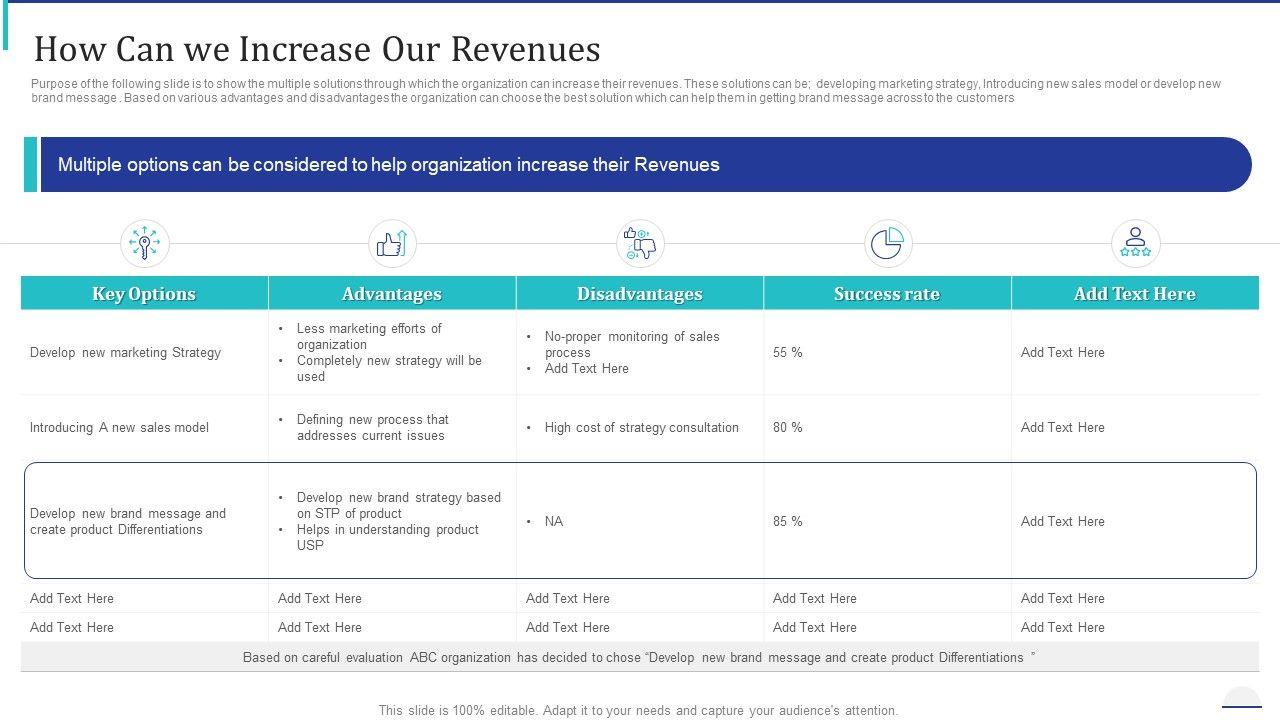Viewport: 1280px width, 720px height.
Task: Select the 85 % success rate value
Action: 788,522
